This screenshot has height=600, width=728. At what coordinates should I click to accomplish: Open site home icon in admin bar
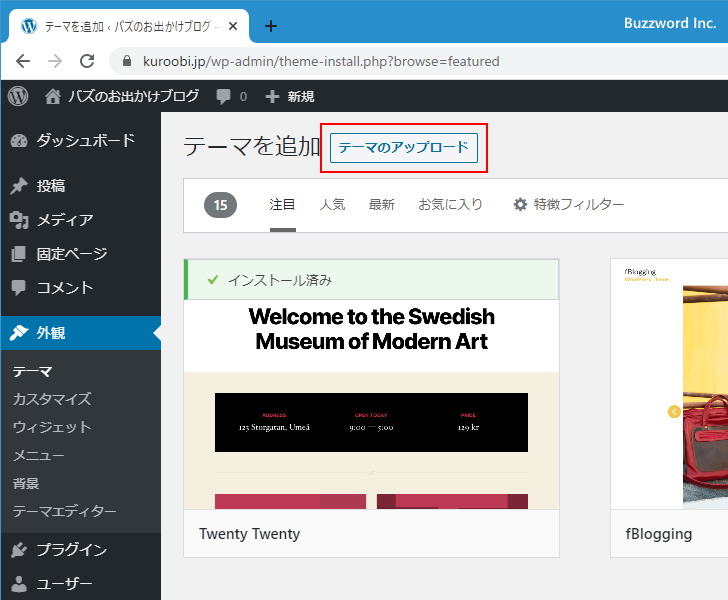pyautogui.click(x=52, y=96)
